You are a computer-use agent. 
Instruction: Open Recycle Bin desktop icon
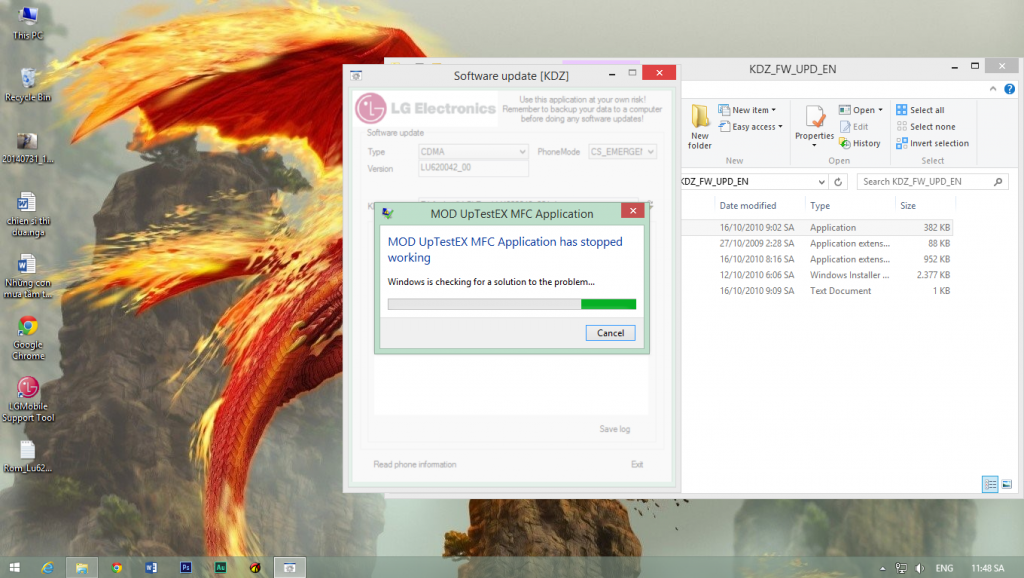[28, 85]
